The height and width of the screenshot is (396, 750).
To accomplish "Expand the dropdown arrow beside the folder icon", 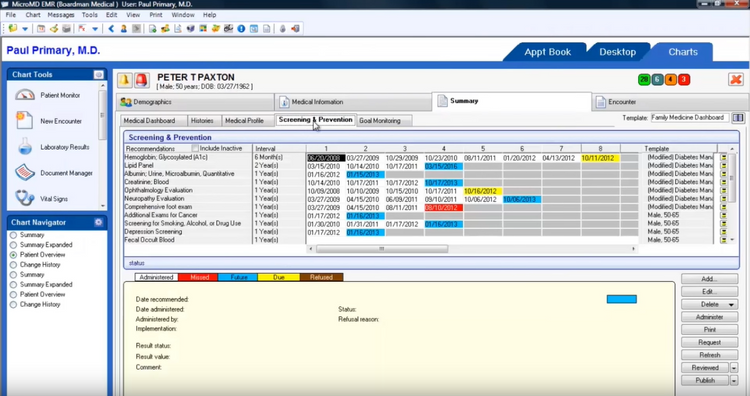I will pyautogui.click(x=25, y=29).
